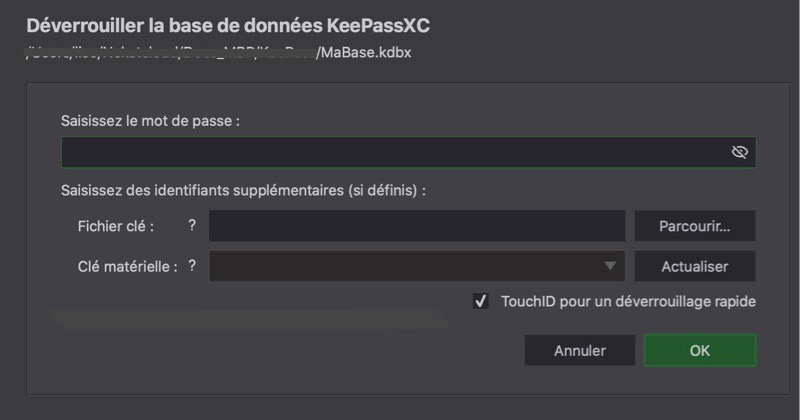Click into the Fichier clé path field

click(x=416, y=226)
